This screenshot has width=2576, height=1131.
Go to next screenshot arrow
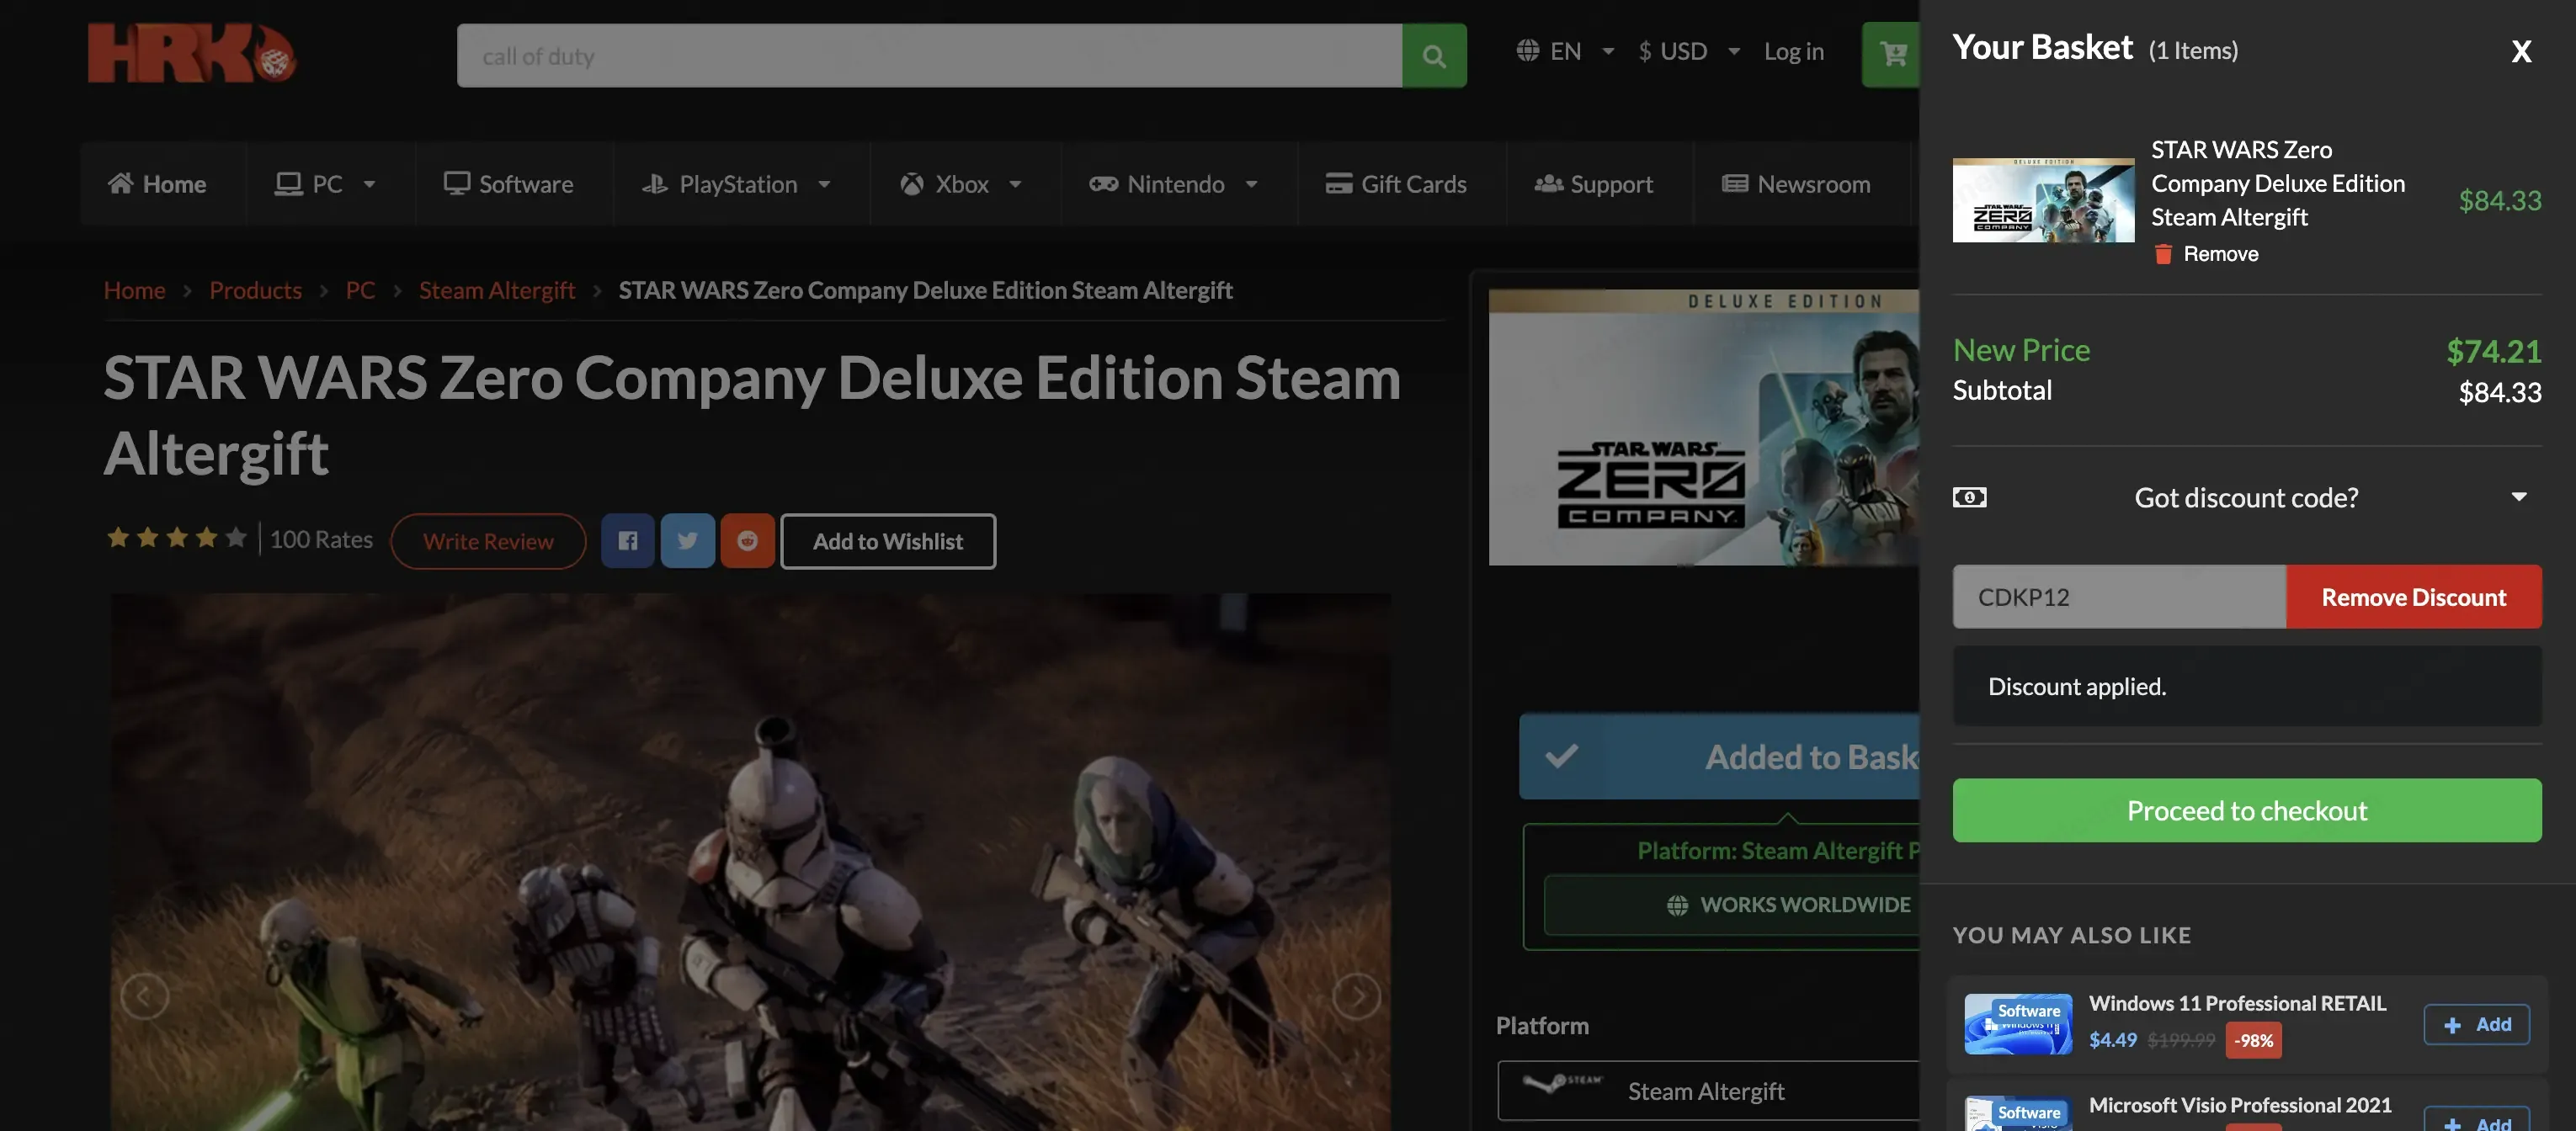point(1357,996)
